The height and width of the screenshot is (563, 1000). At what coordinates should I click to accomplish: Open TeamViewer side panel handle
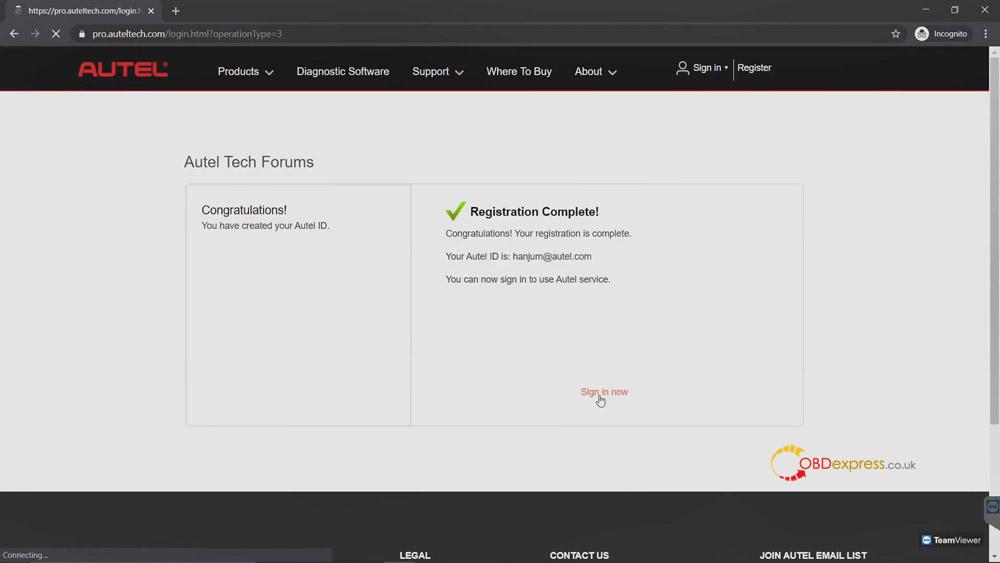992,508
